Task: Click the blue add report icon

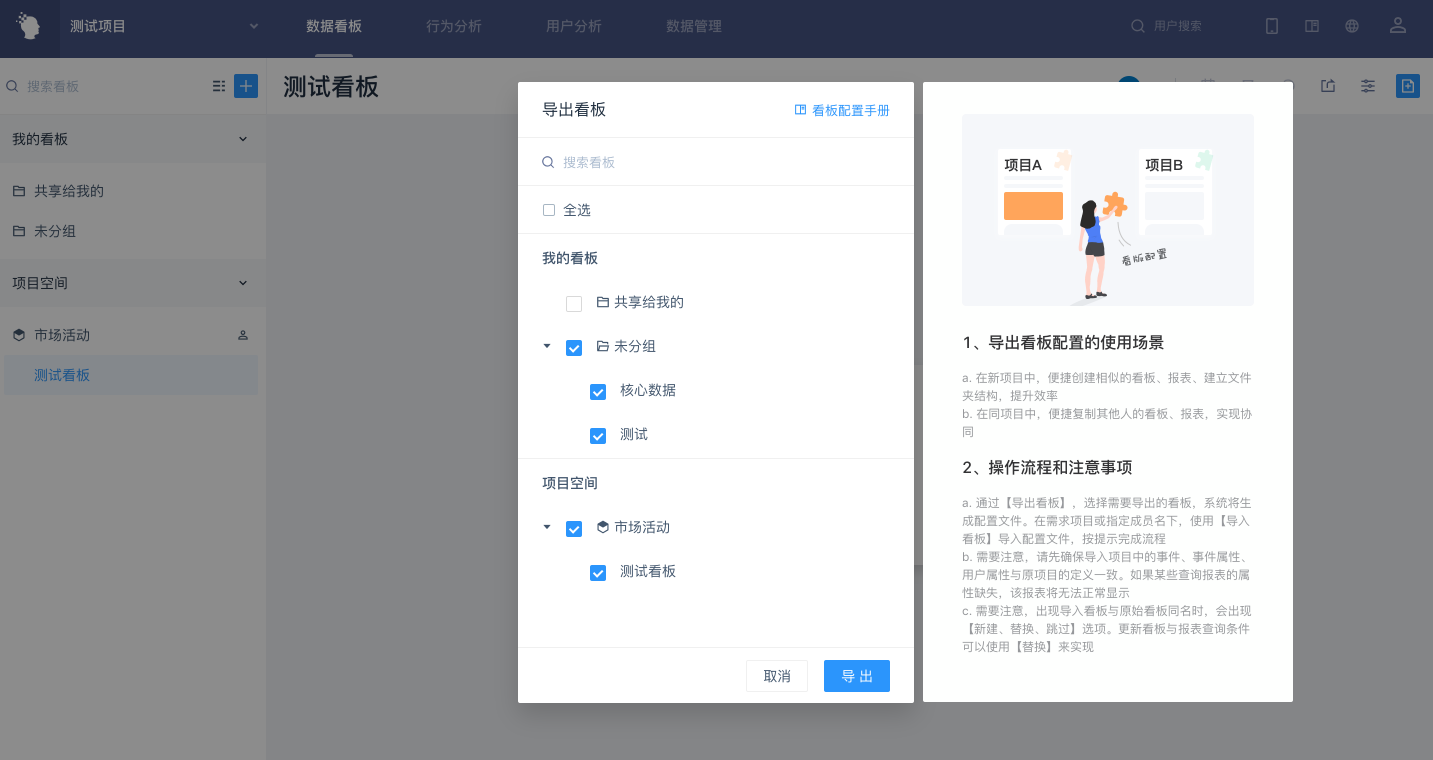Action: [x=1407, y=86]
